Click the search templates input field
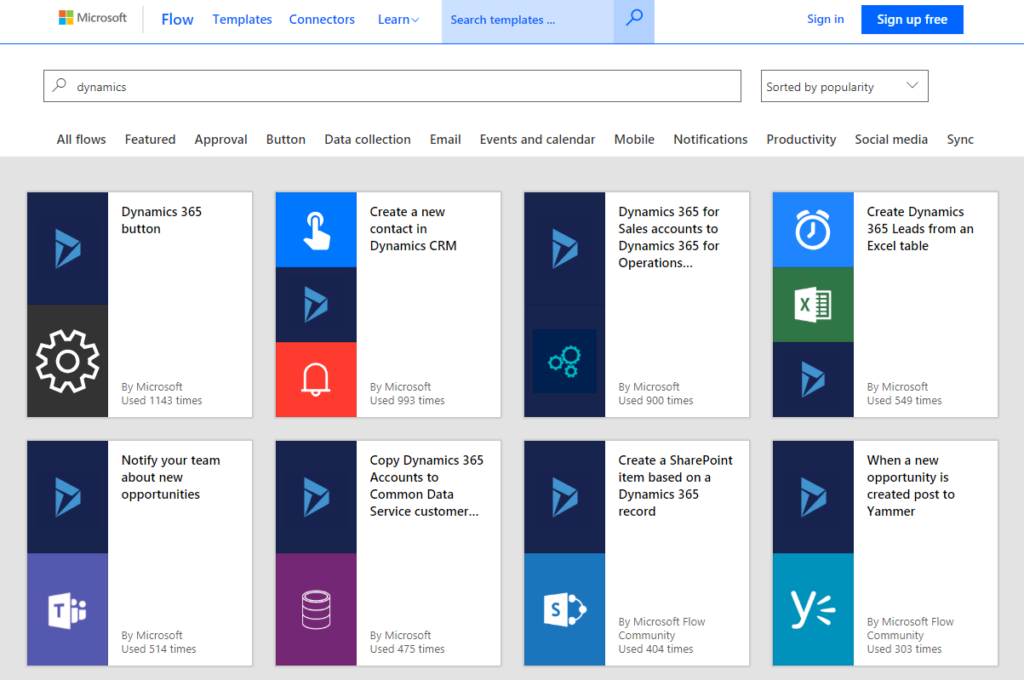 click(527, 19)
